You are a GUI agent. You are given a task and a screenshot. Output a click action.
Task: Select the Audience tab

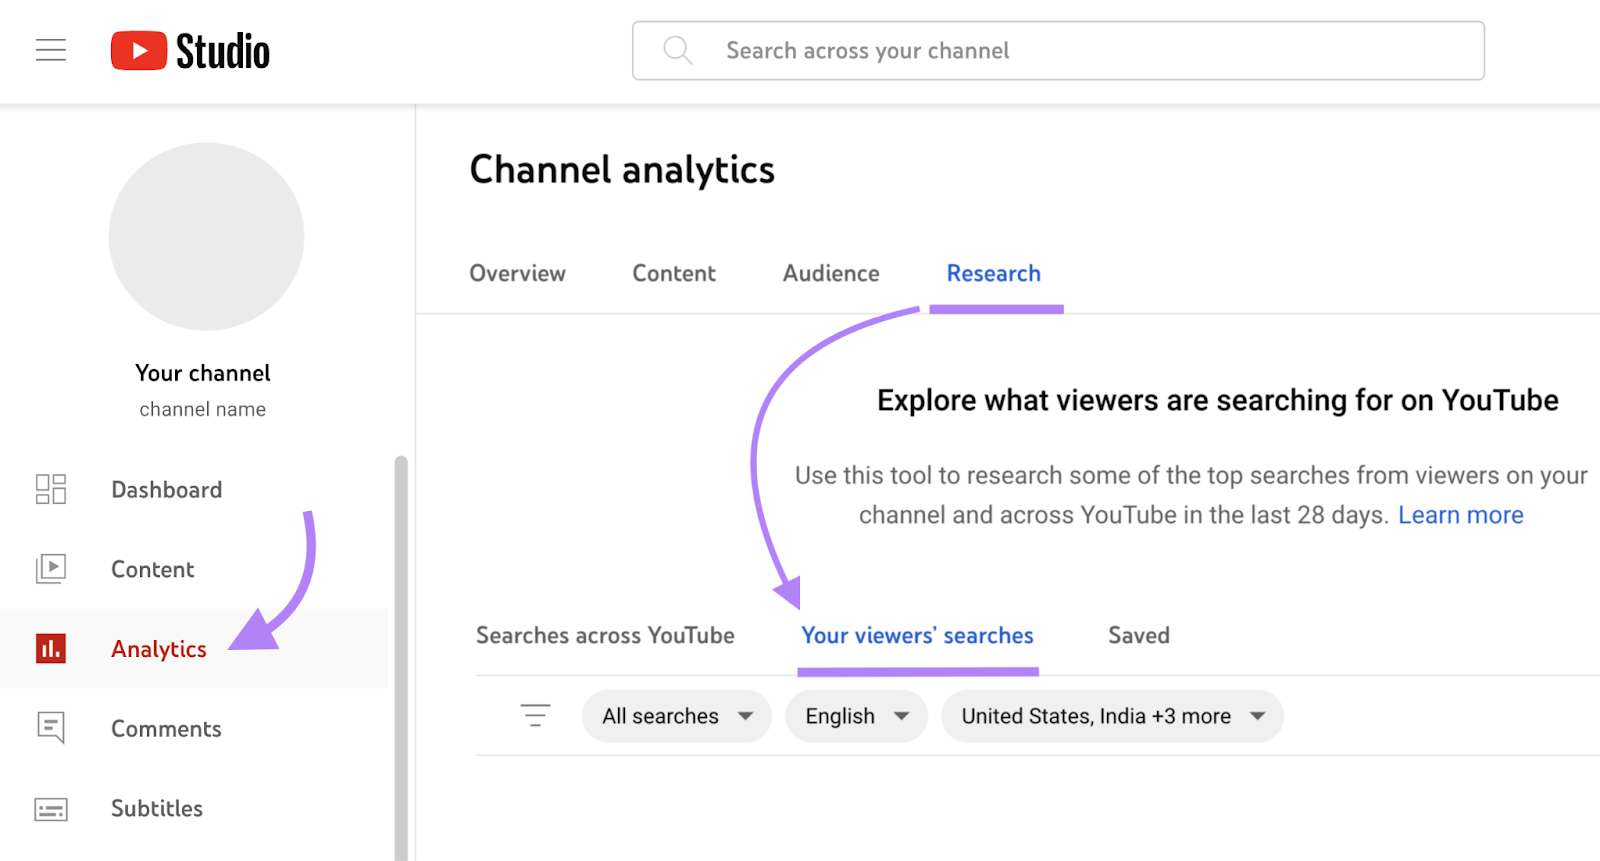pyautogui.click(x=831, y=273)
